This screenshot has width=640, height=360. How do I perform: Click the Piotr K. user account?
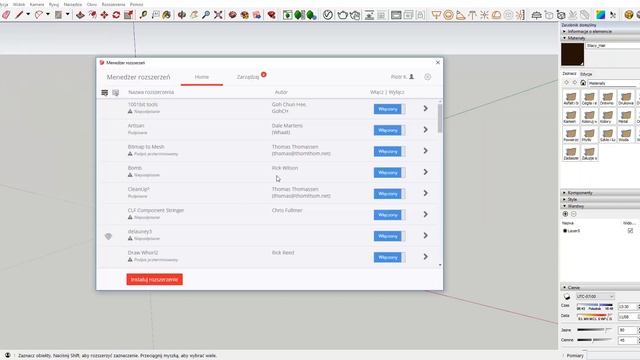pyautogui.click(x=402, y=77)
